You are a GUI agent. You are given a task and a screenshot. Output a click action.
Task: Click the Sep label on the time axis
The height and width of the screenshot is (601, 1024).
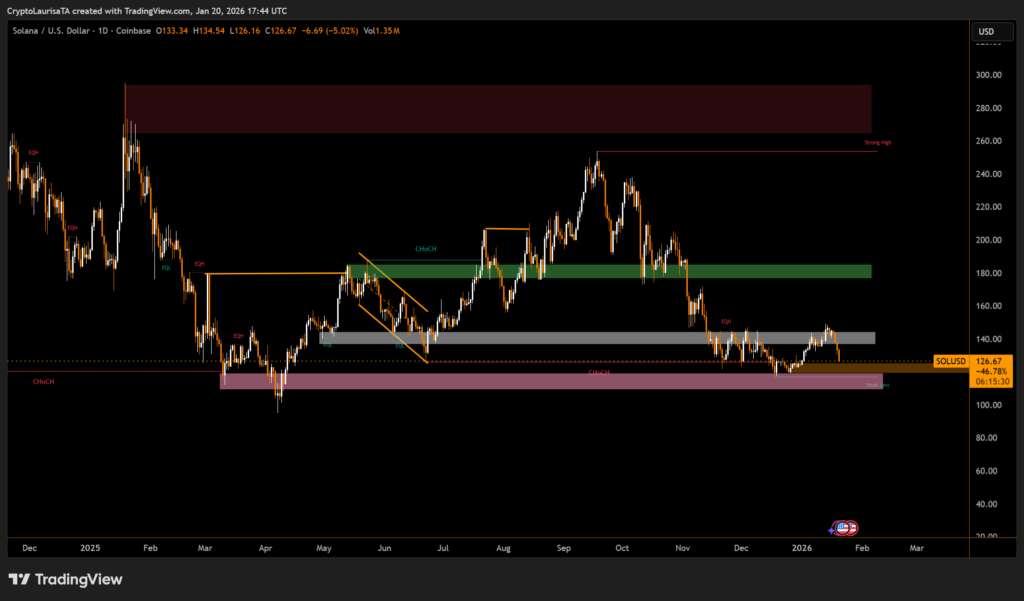pos(563,548)
